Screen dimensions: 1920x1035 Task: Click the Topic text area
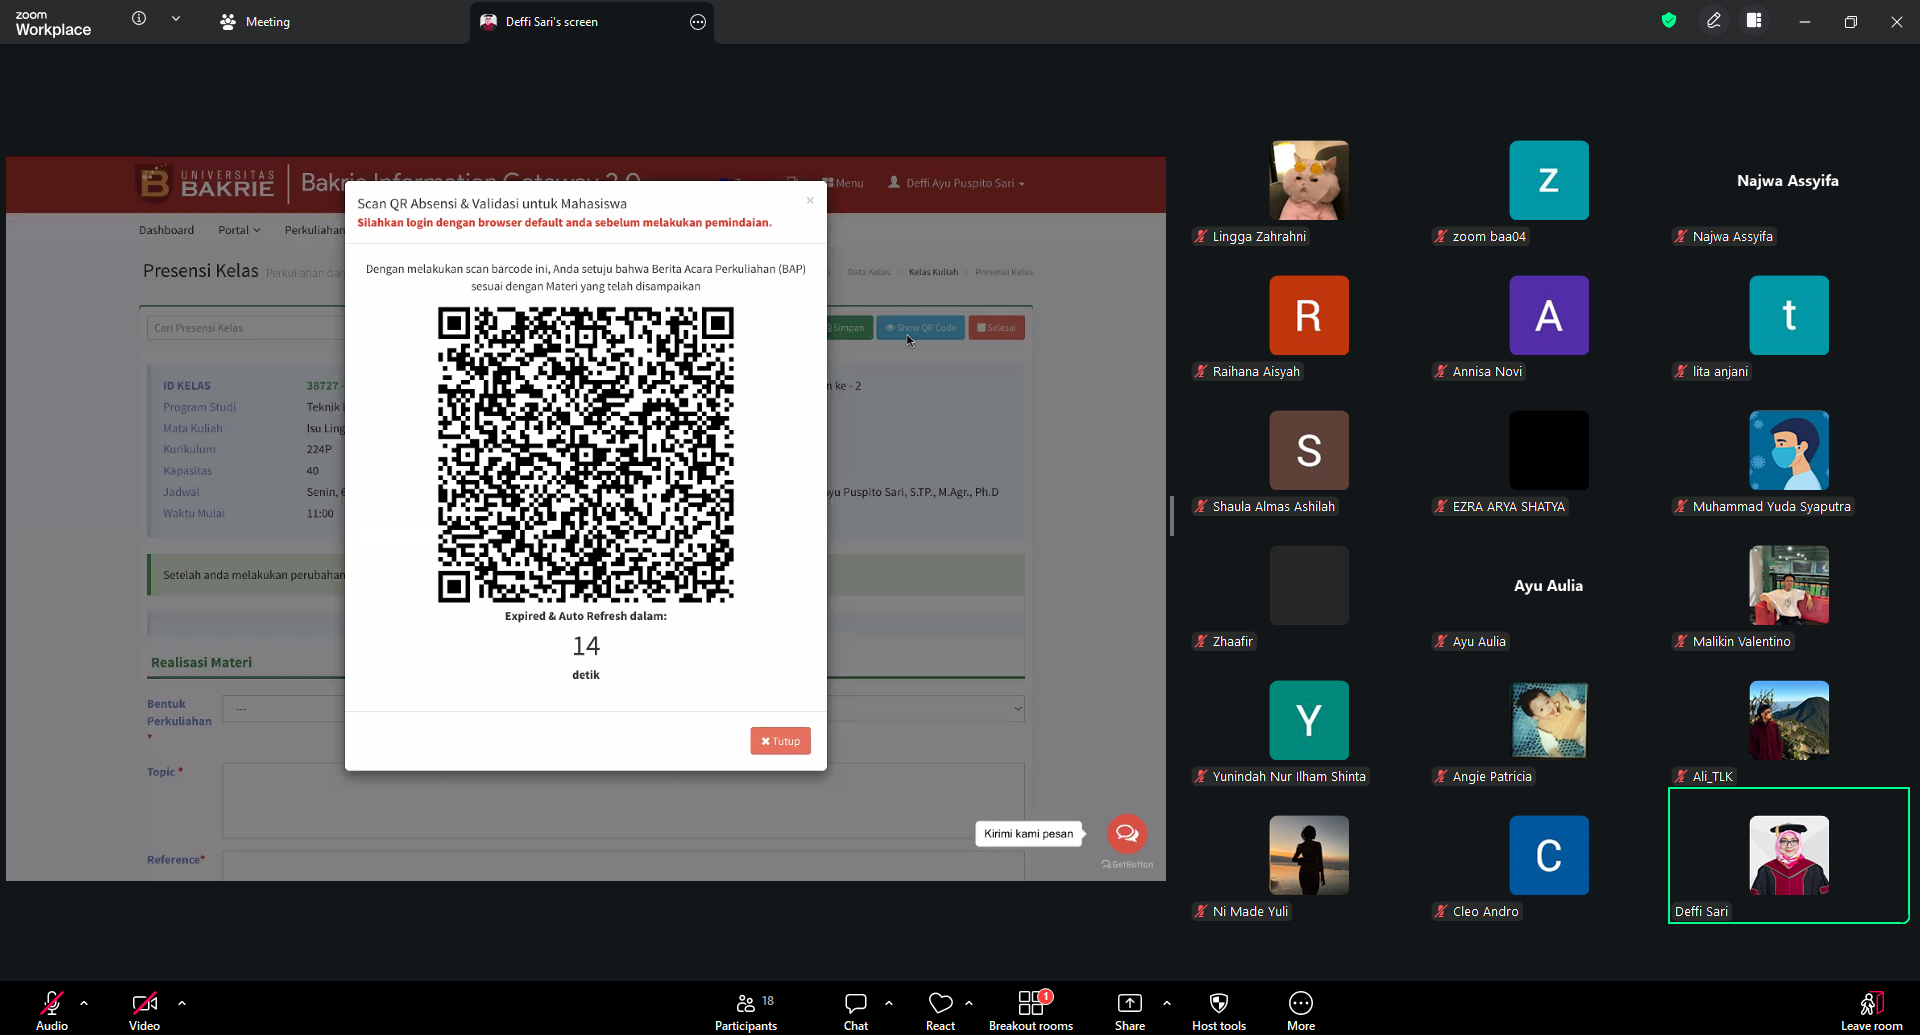[623, 801]
